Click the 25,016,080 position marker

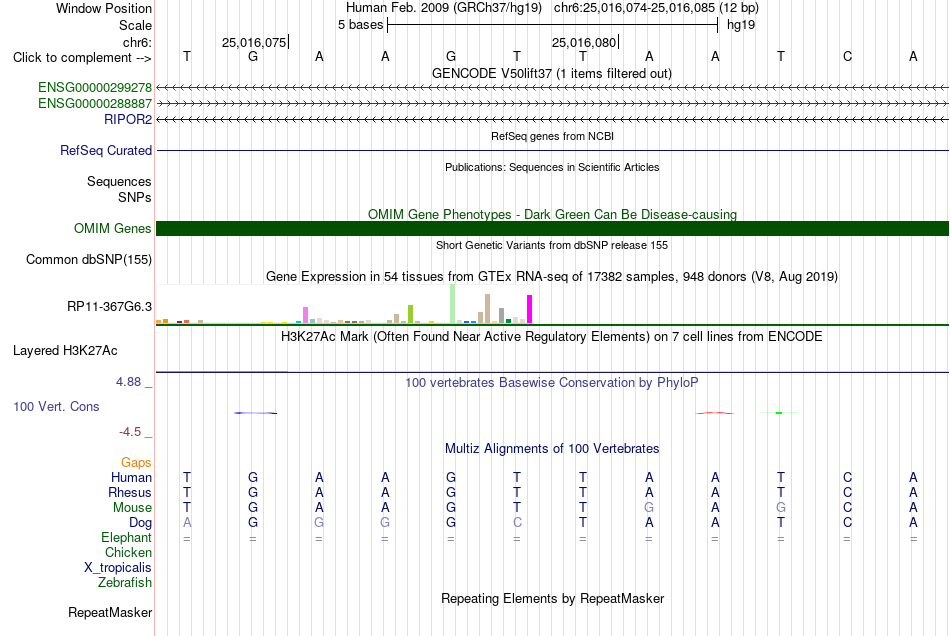585,42
